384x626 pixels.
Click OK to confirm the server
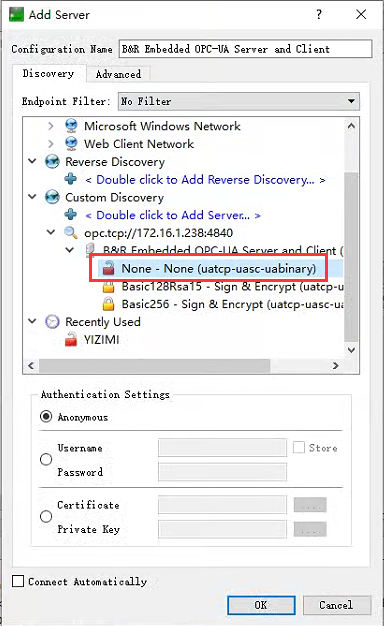pos(261,605)
